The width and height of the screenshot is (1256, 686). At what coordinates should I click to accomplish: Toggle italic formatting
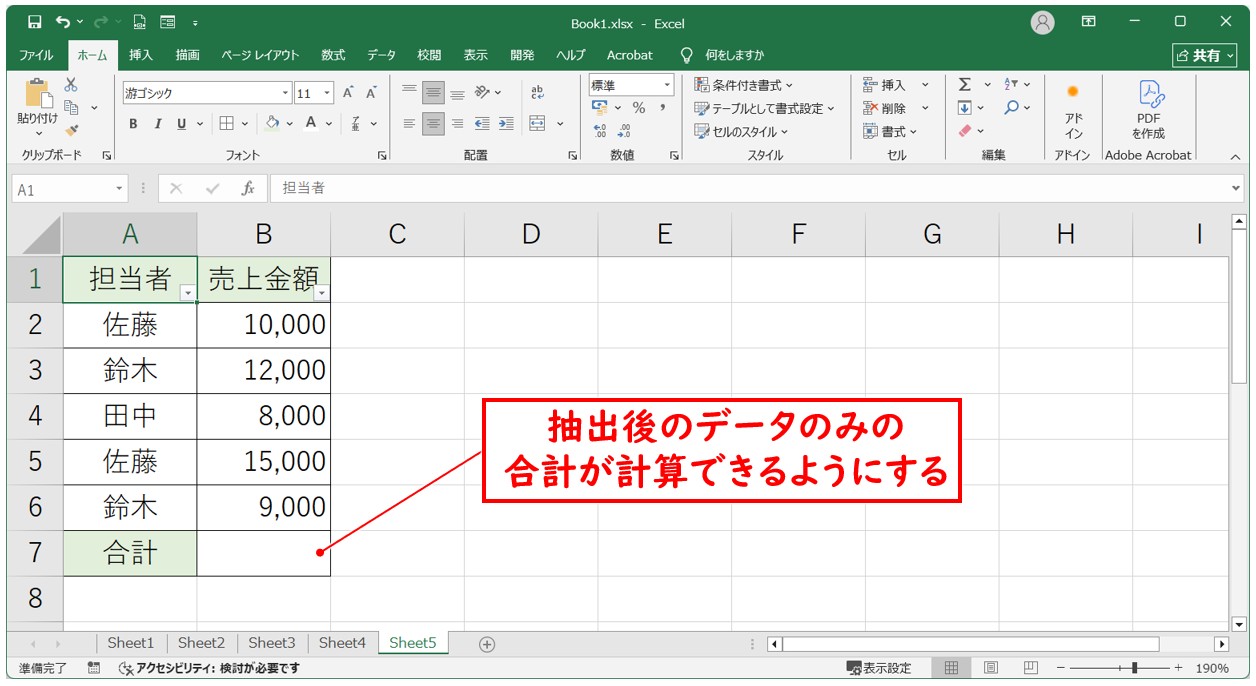coord(157,124)
